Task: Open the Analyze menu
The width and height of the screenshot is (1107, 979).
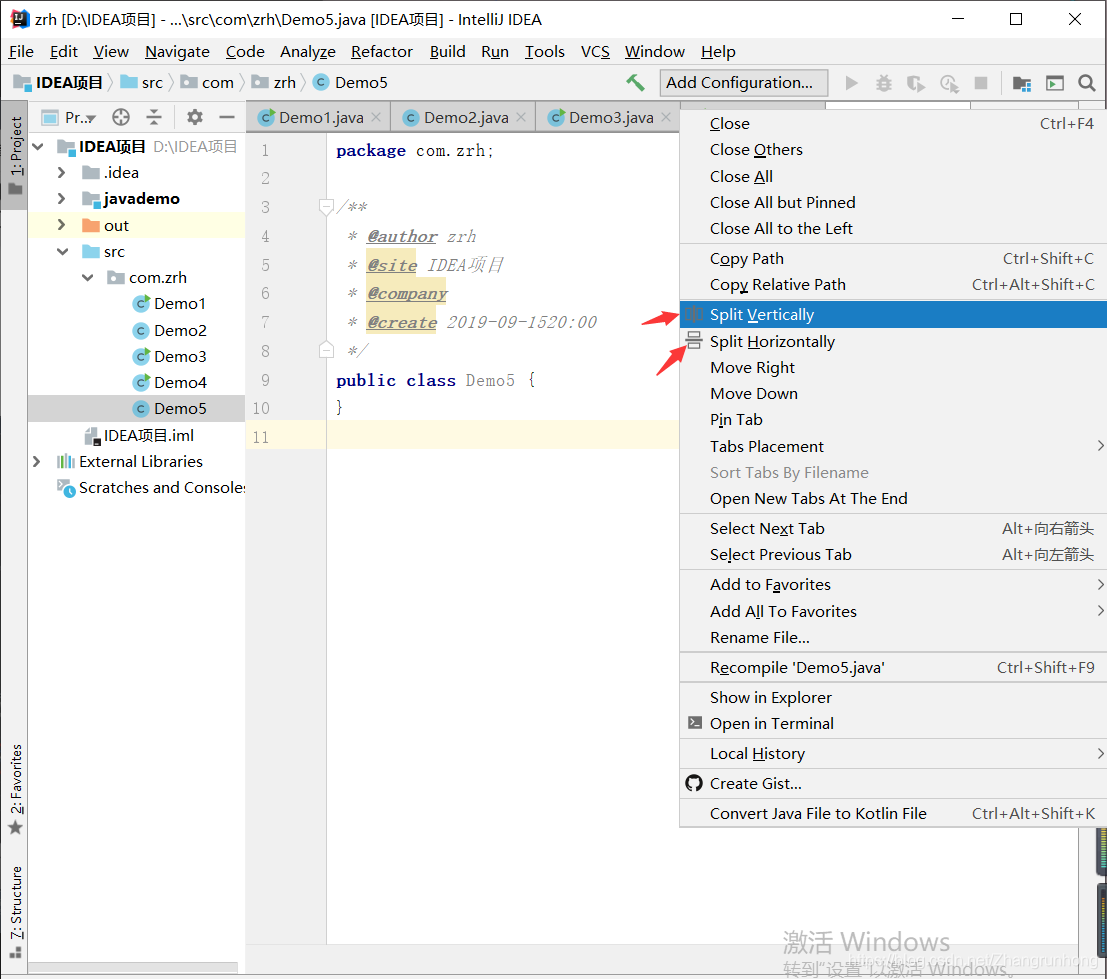Action: (x=307, y=52)
